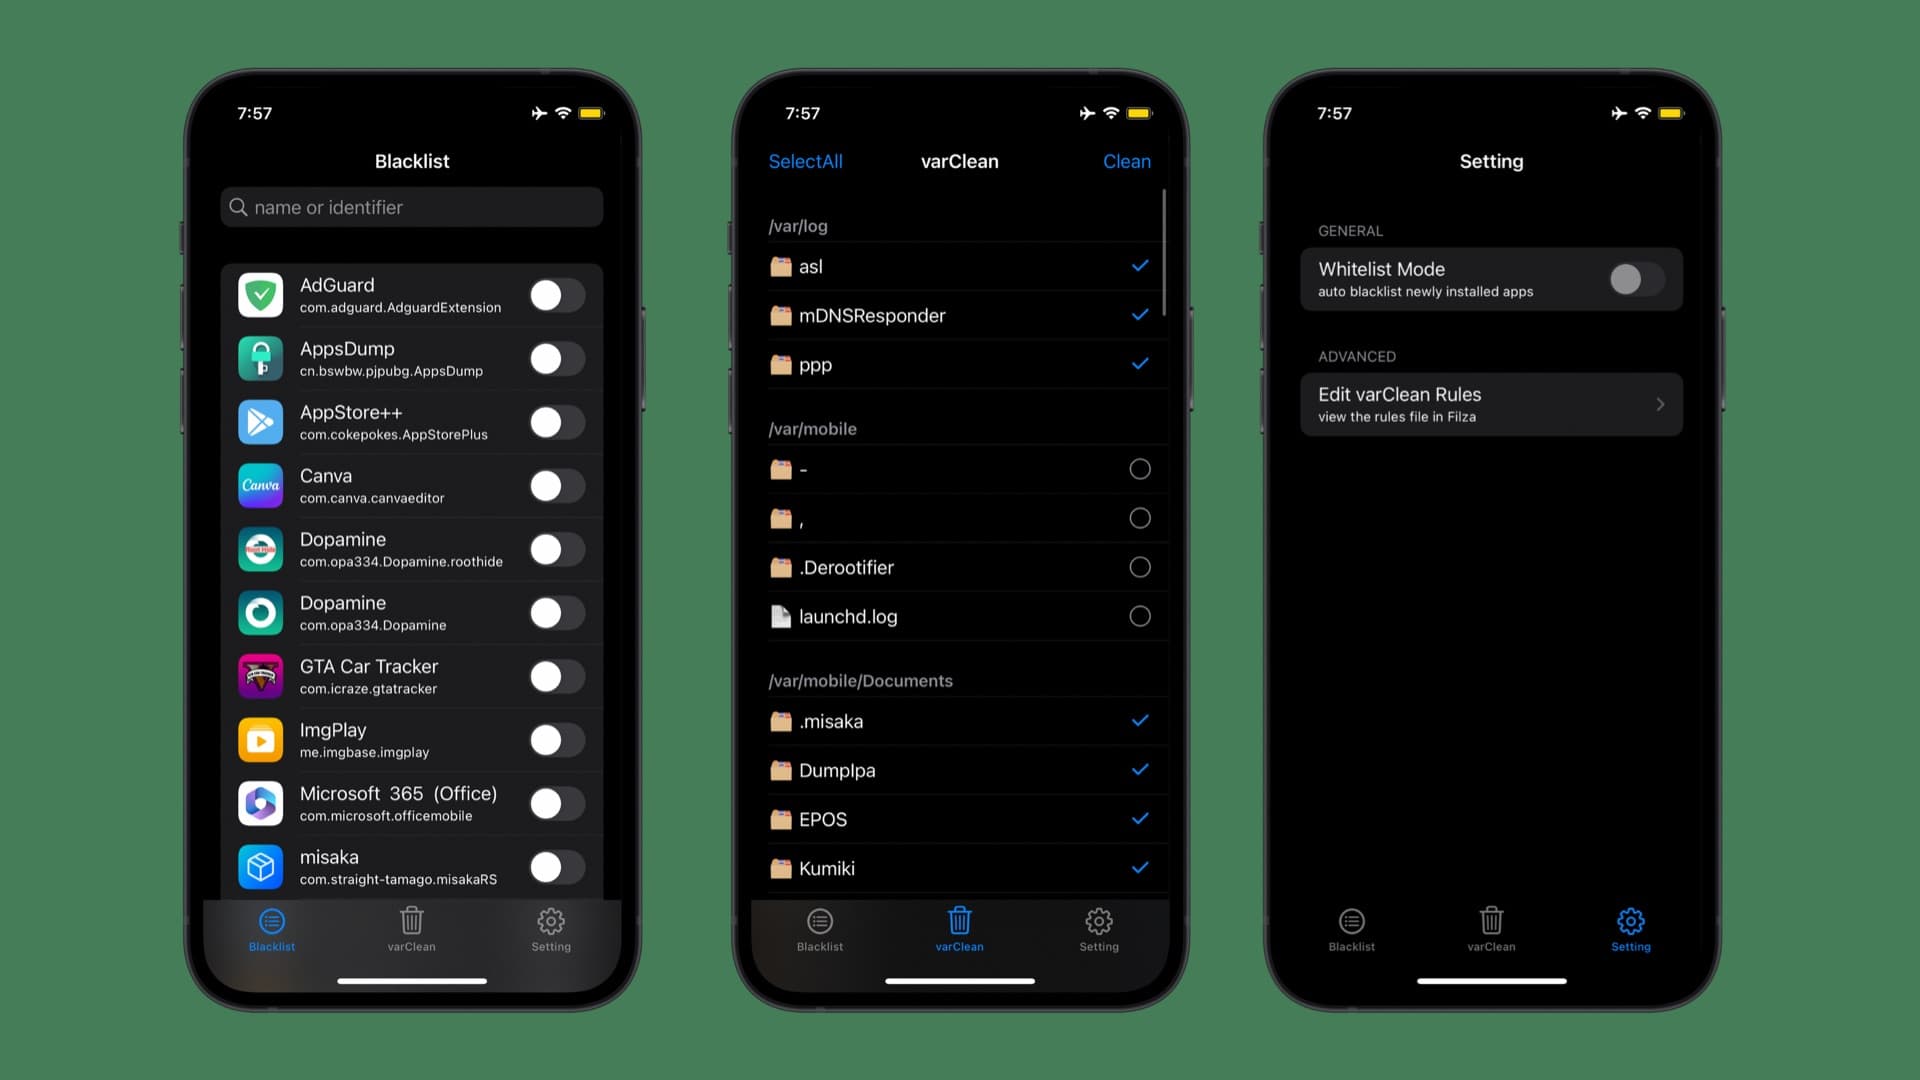This screenshot has height=1080, width=1920.
Task: Select launchd.log file checkbox
Action: [1137, 616]
